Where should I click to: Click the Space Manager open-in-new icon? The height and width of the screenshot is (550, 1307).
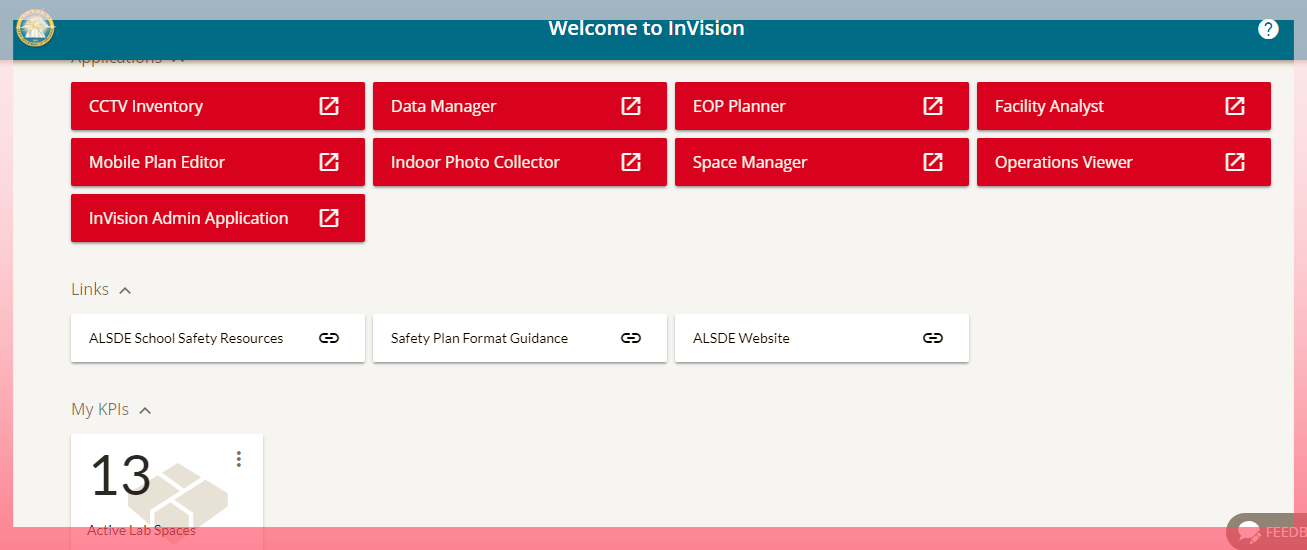933,162
